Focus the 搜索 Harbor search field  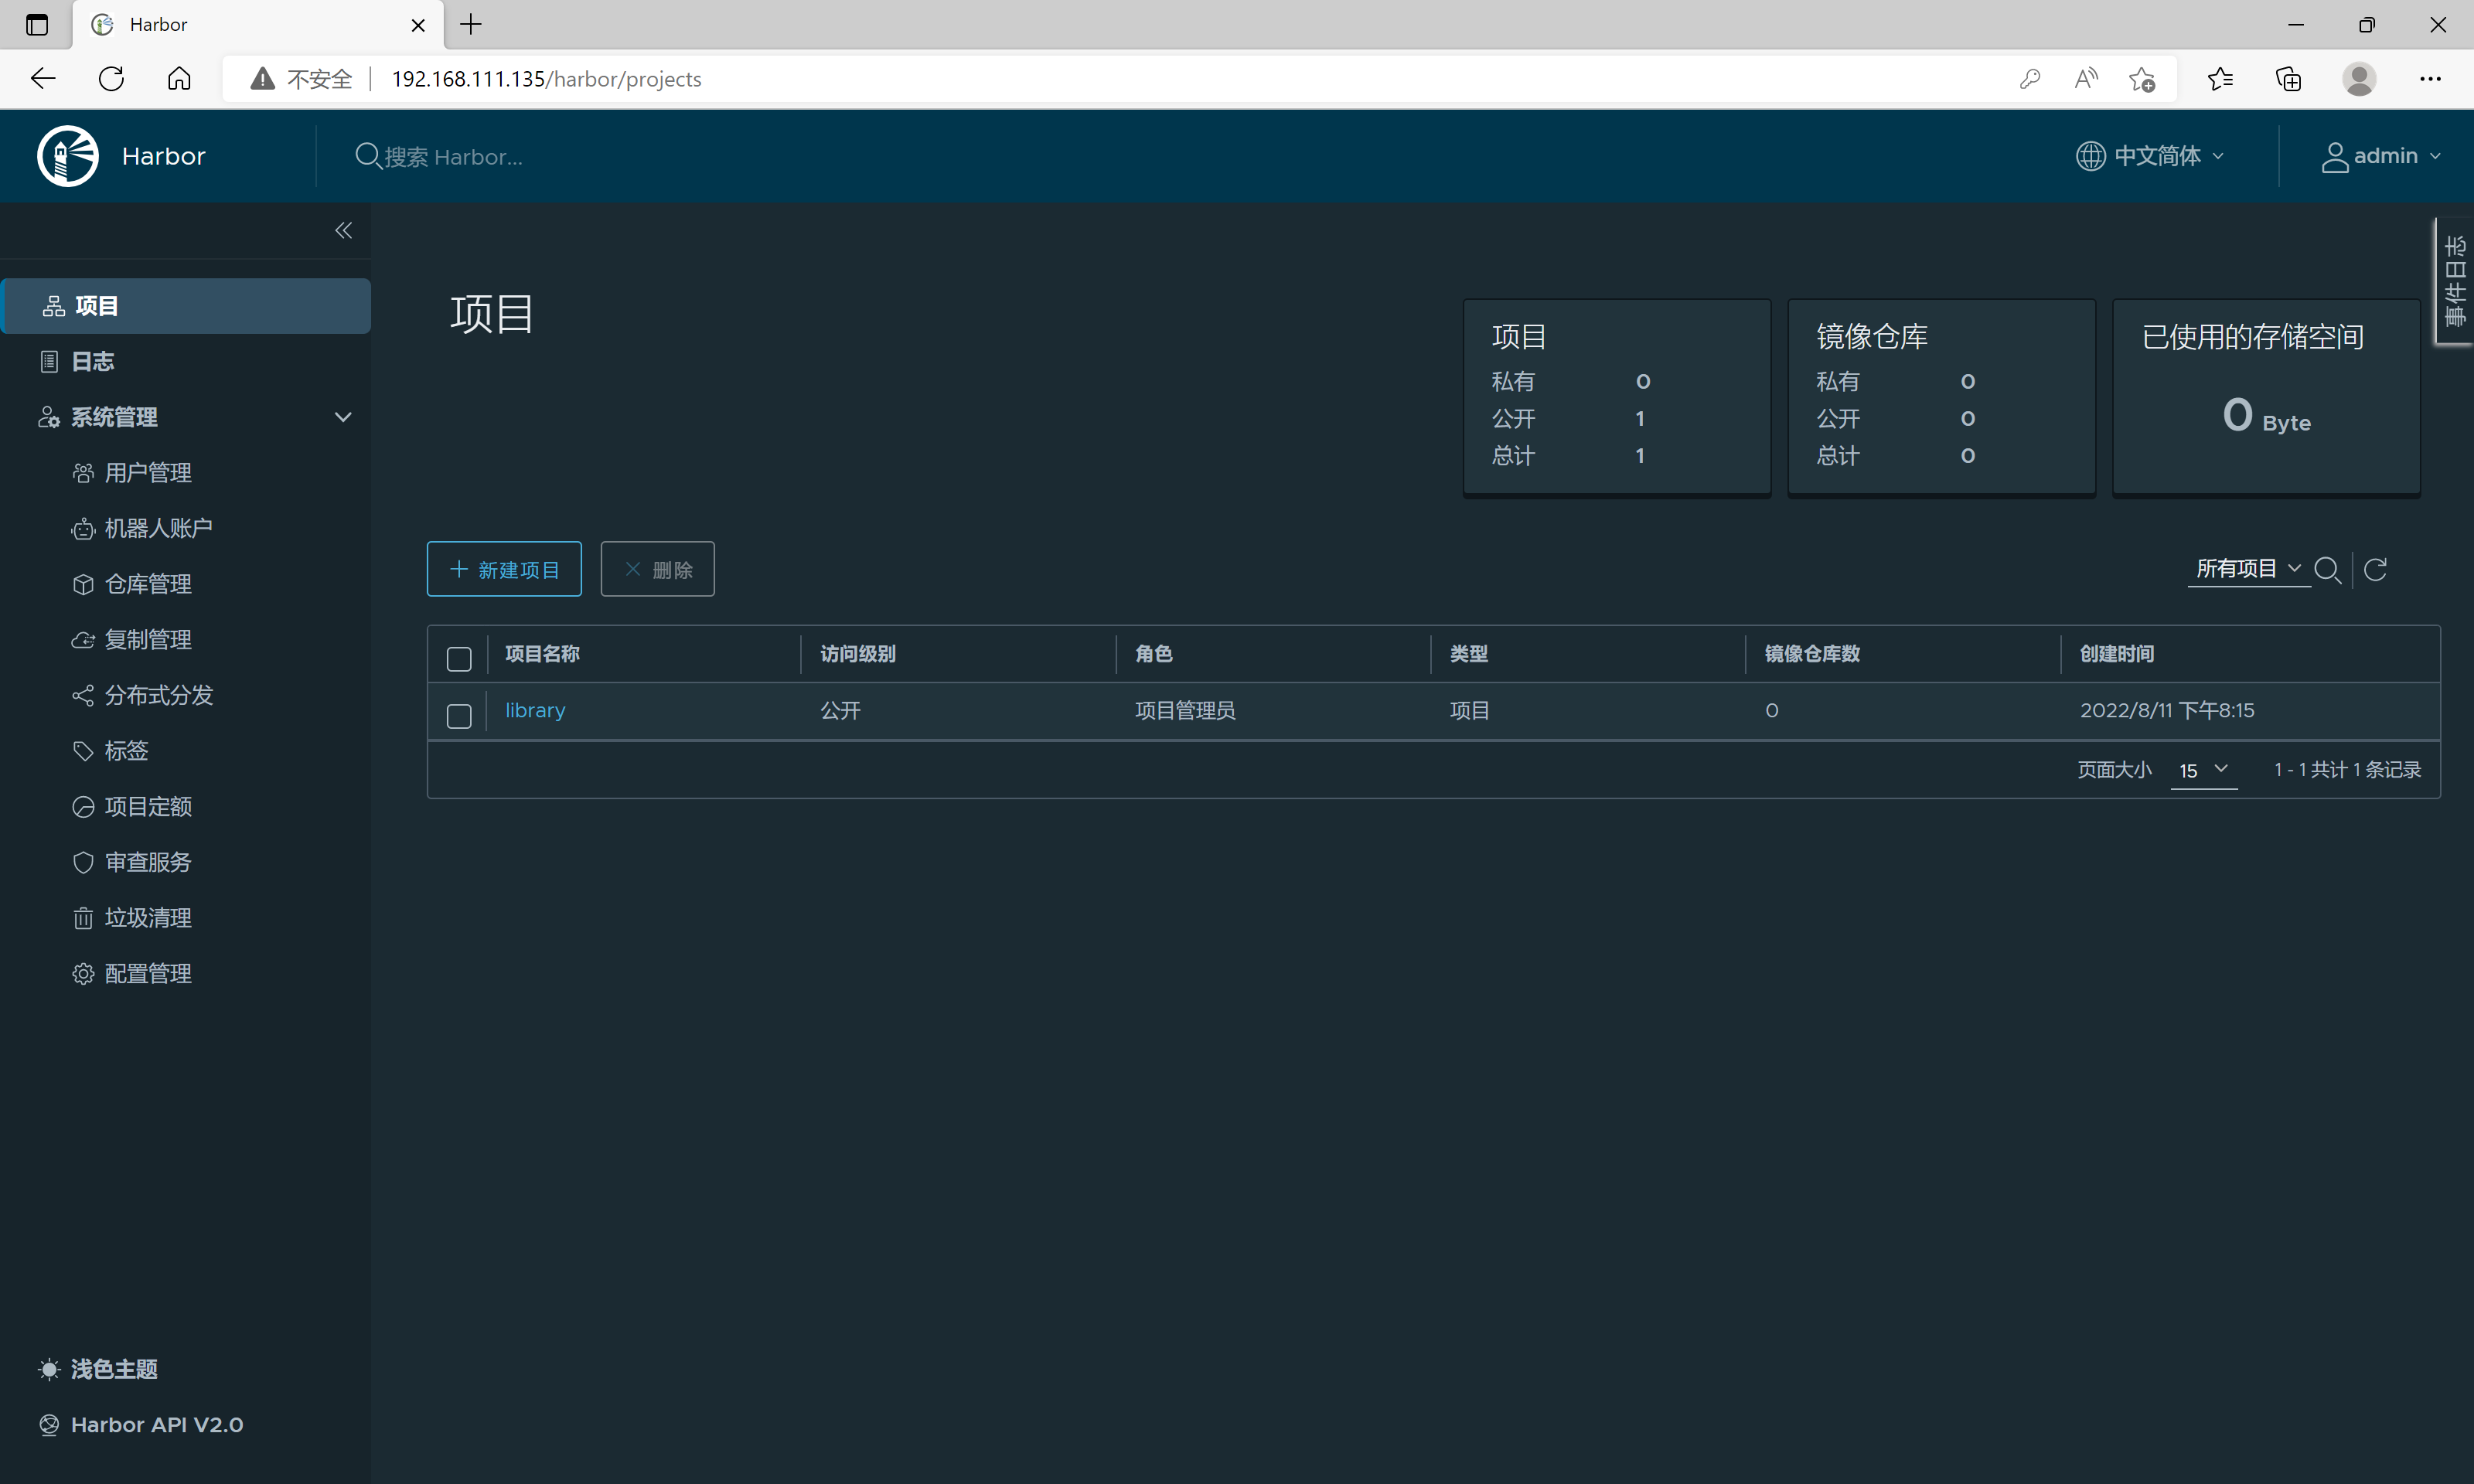tap(453, 157)
